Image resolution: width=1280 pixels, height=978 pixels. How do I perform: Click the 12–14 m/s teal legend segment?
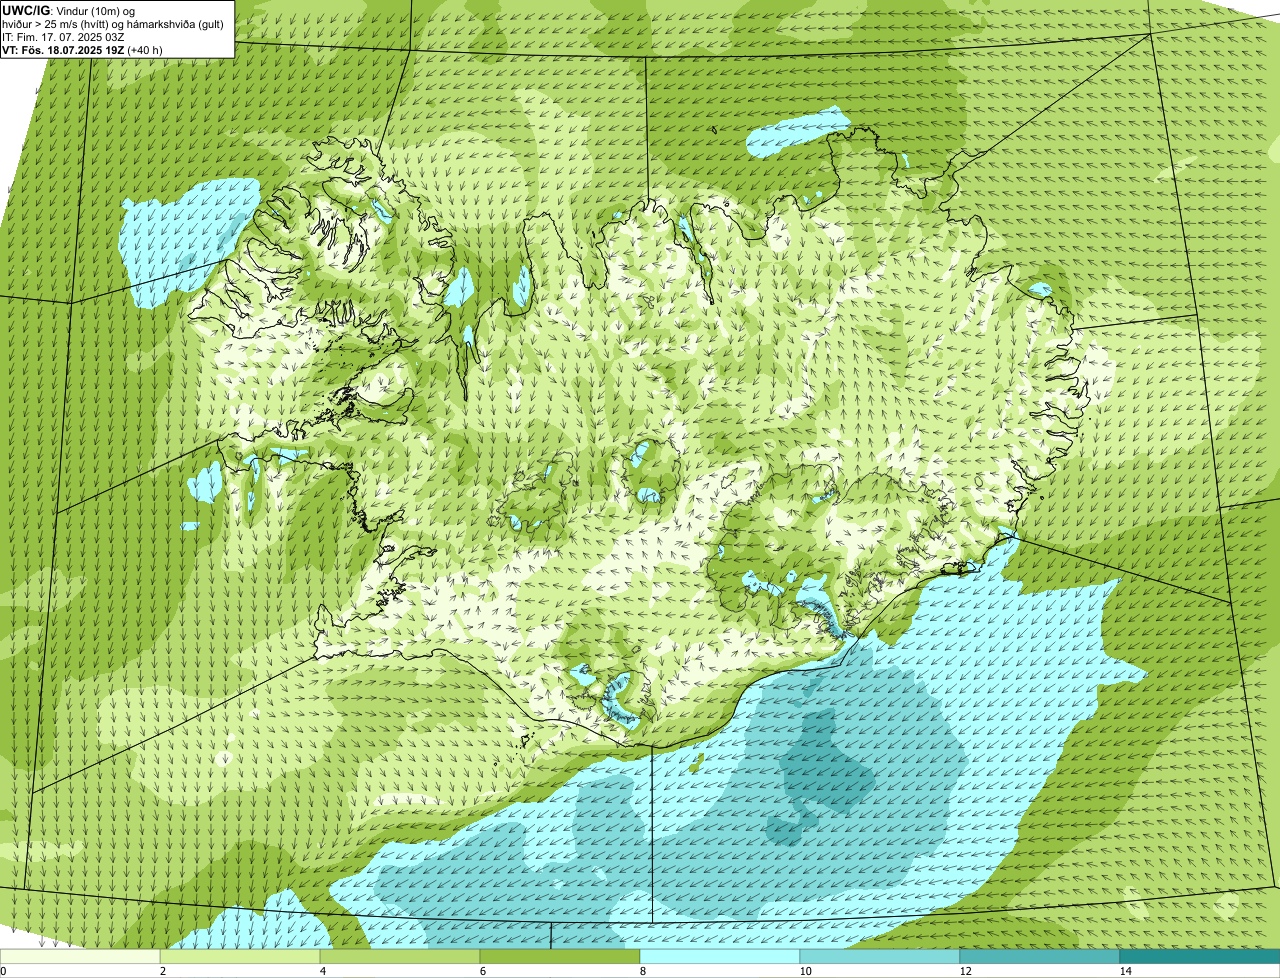1040,956
